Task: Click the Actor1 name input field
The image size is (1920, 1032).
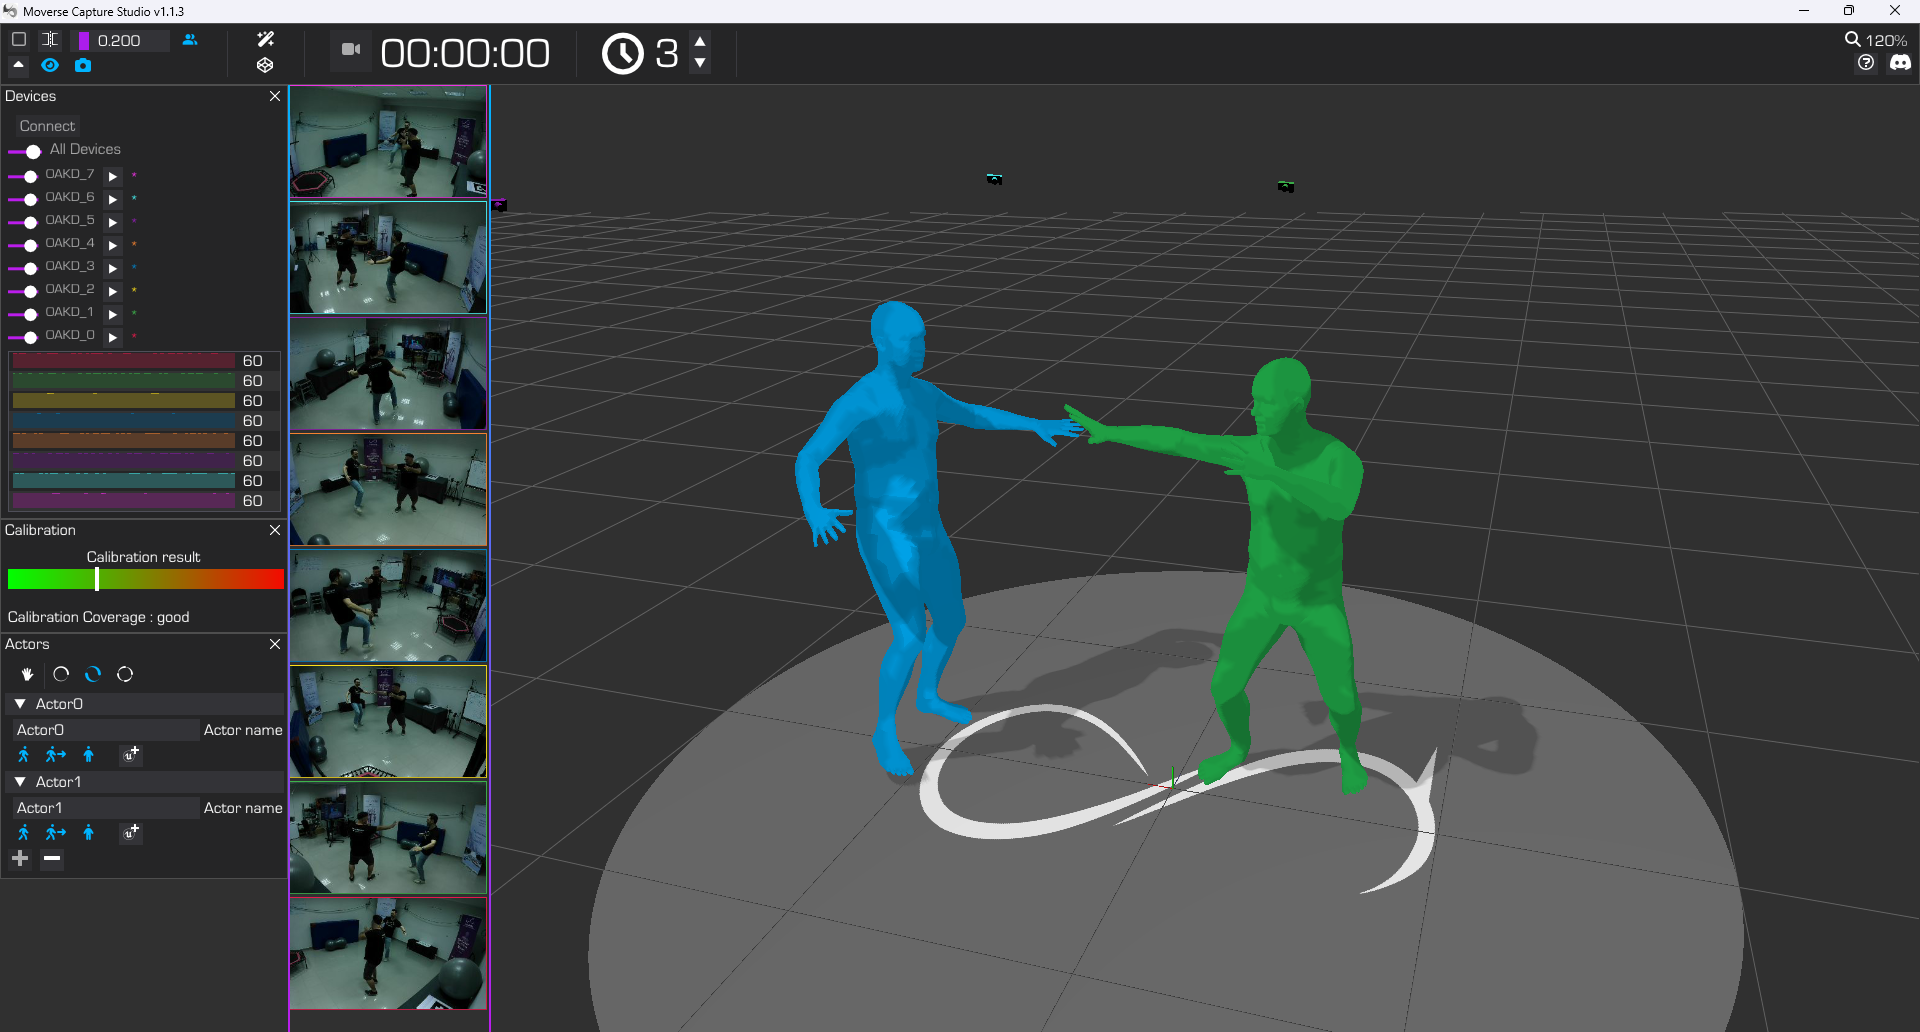Action: coord(106,808)
